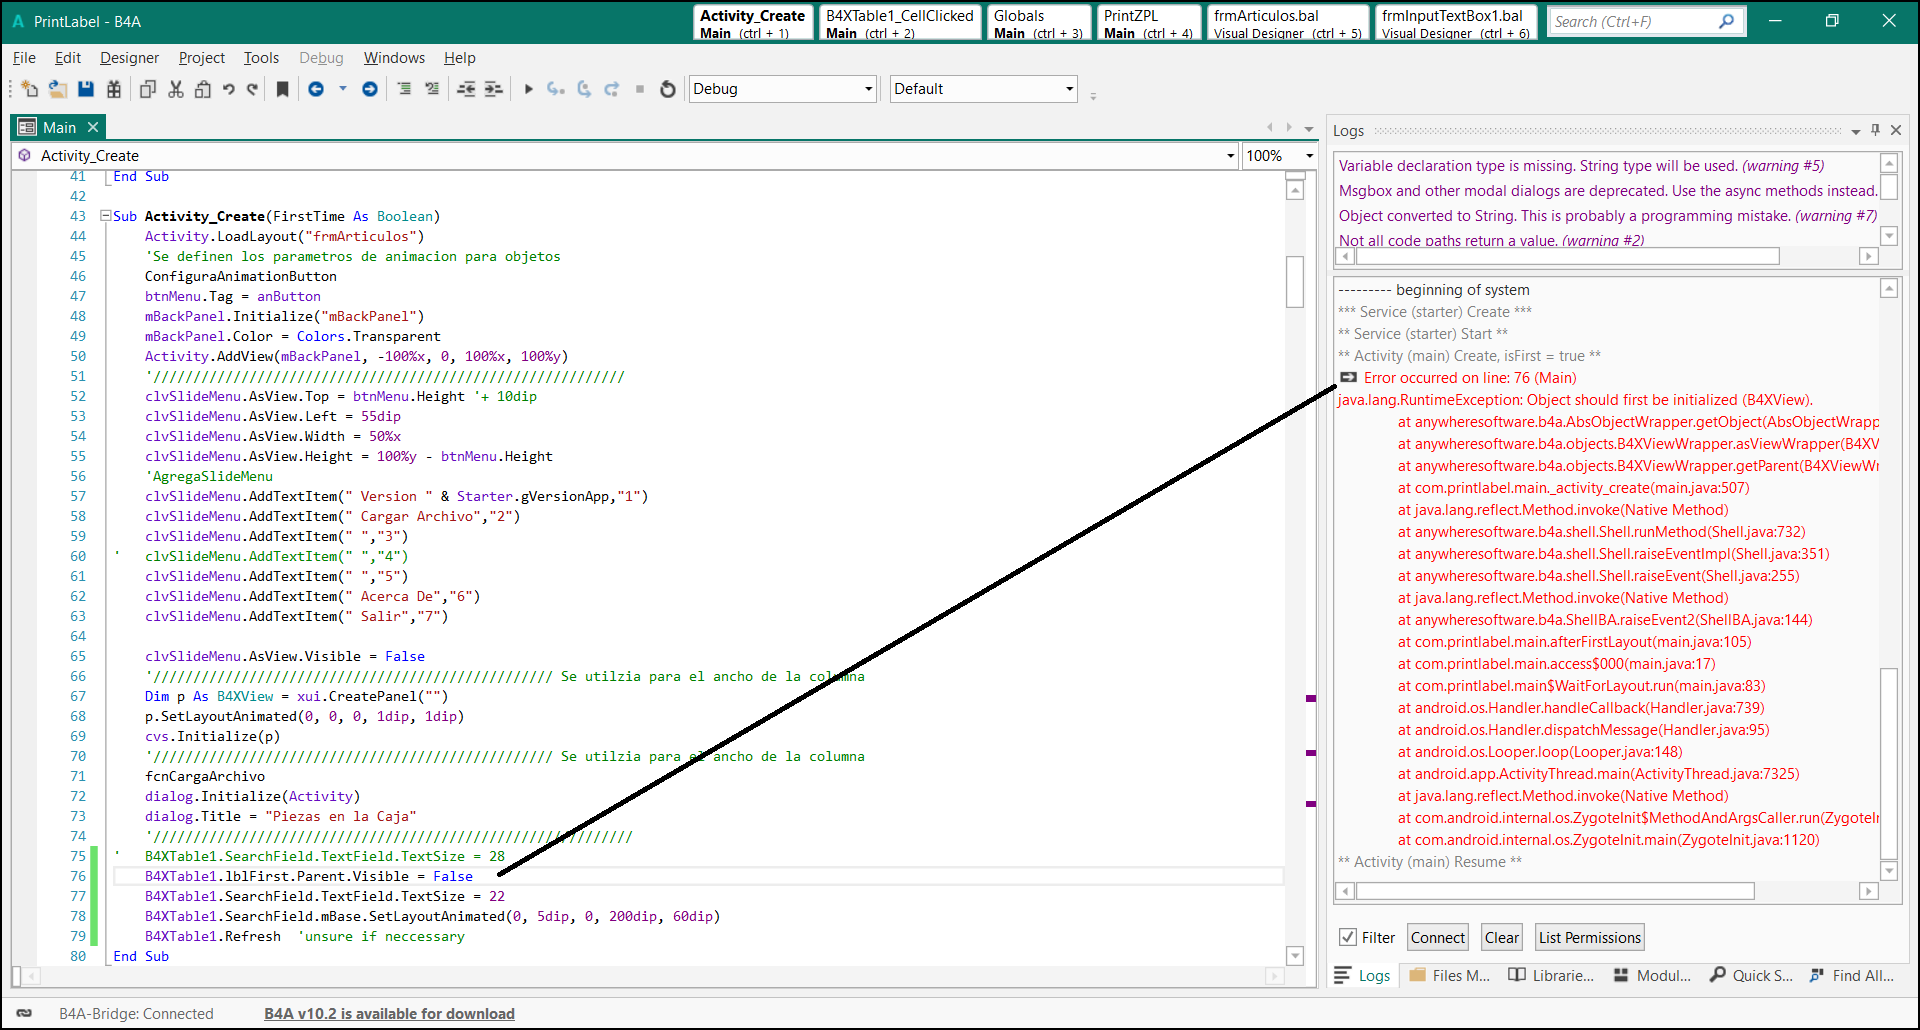The height and width of the screenshot is (1030, 1920).
Task: Click the Restart circular arrow icon
Action: (x=668, y=89)
